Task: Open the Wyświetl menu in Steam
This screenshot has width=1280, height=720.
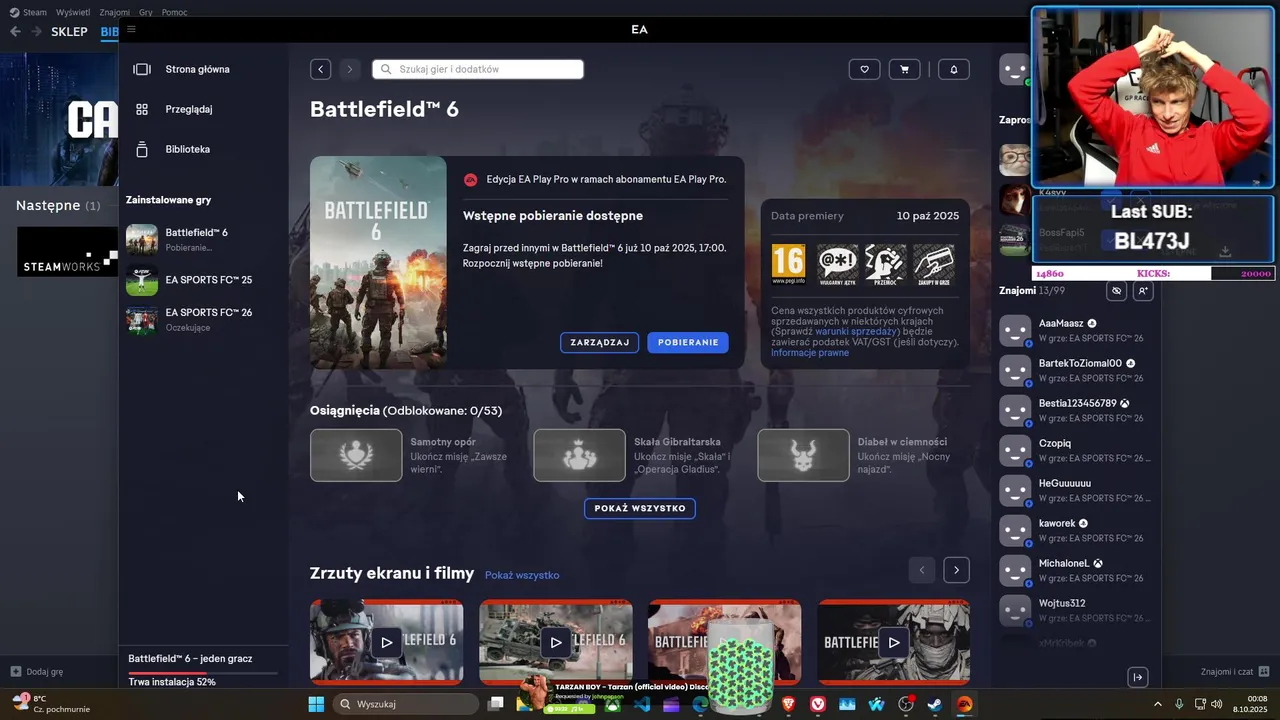Action: tap(72, 12)
